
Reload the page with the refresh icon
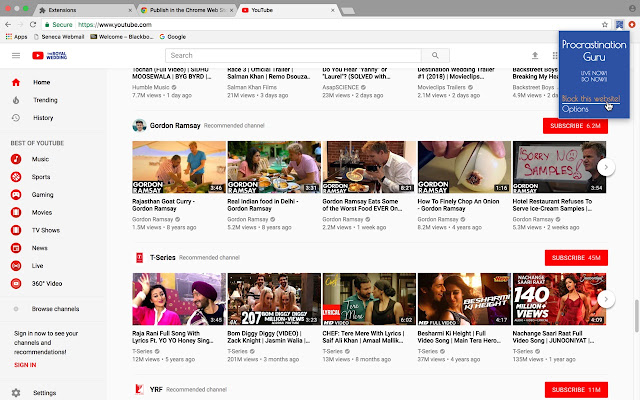pyautogui.click(x=33, y=24)
